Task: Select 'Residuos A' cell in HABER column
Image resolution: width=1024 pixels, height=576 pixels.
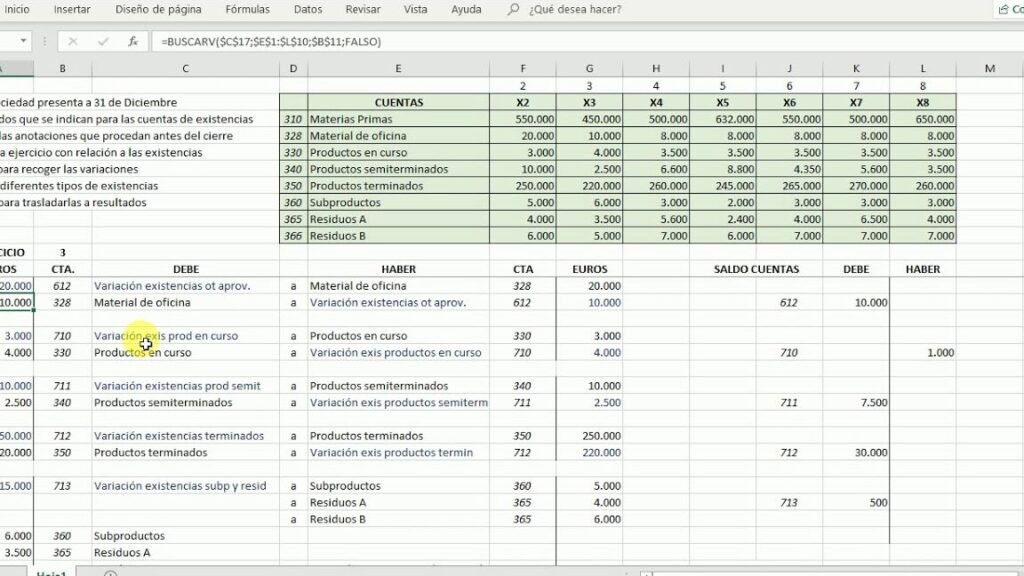Action: pos(398,502)
